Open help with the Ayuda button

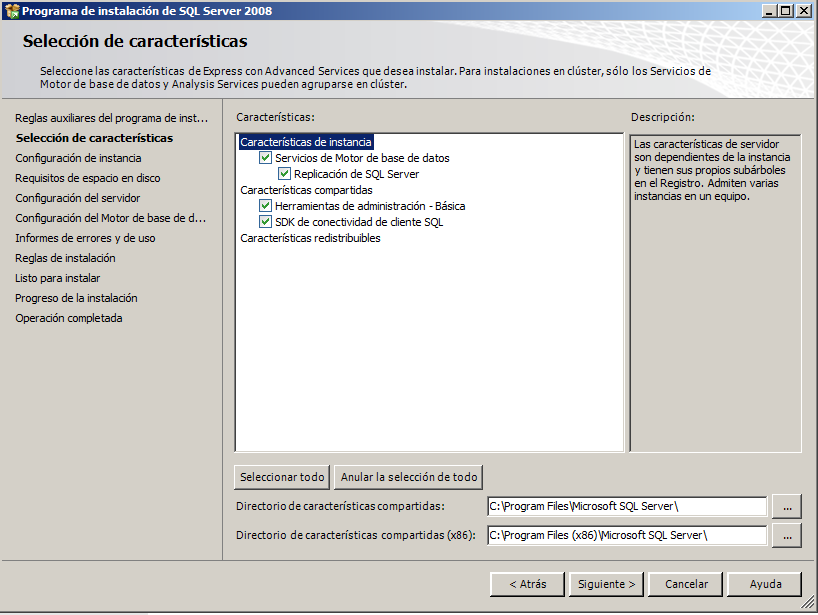765,584
